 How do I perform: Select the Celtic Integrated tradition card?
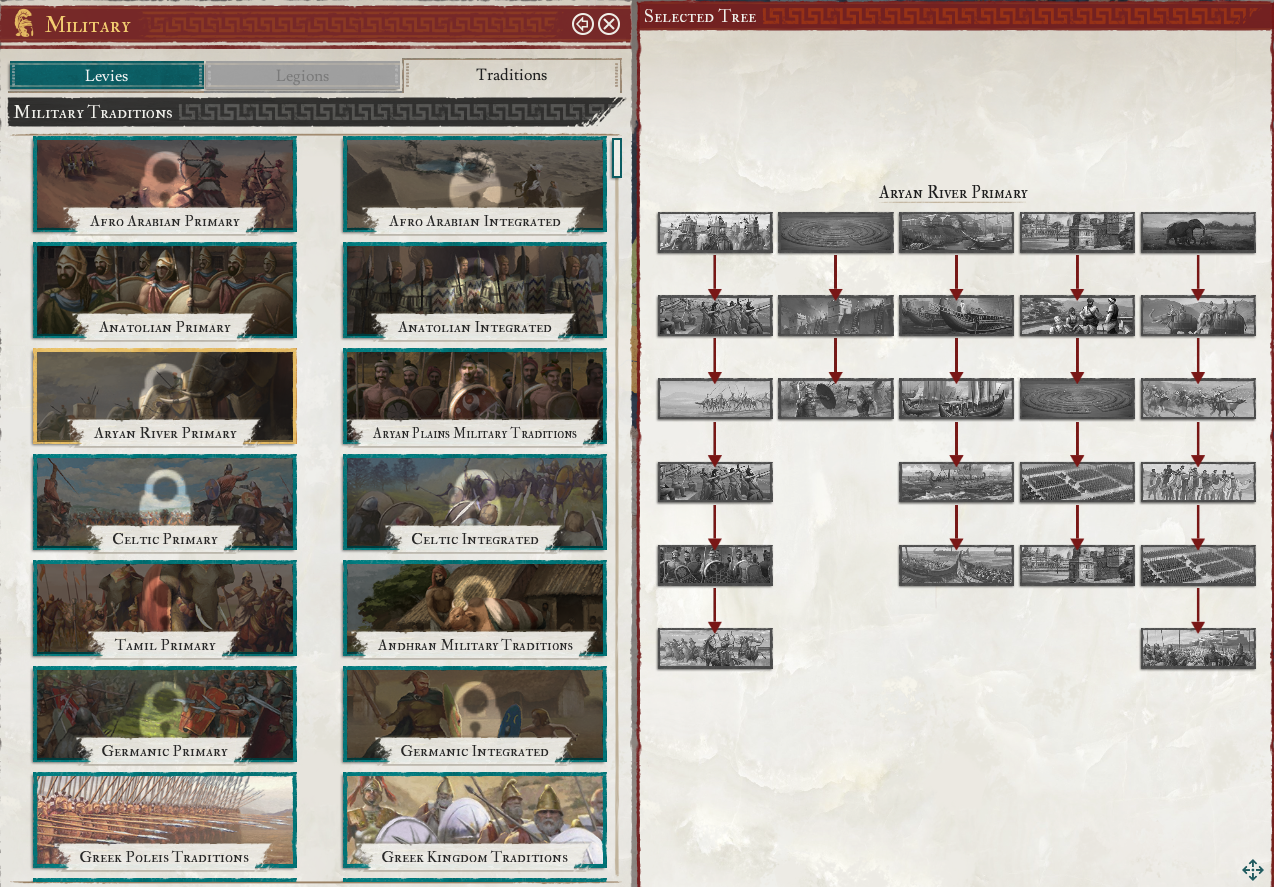(475, 503)
